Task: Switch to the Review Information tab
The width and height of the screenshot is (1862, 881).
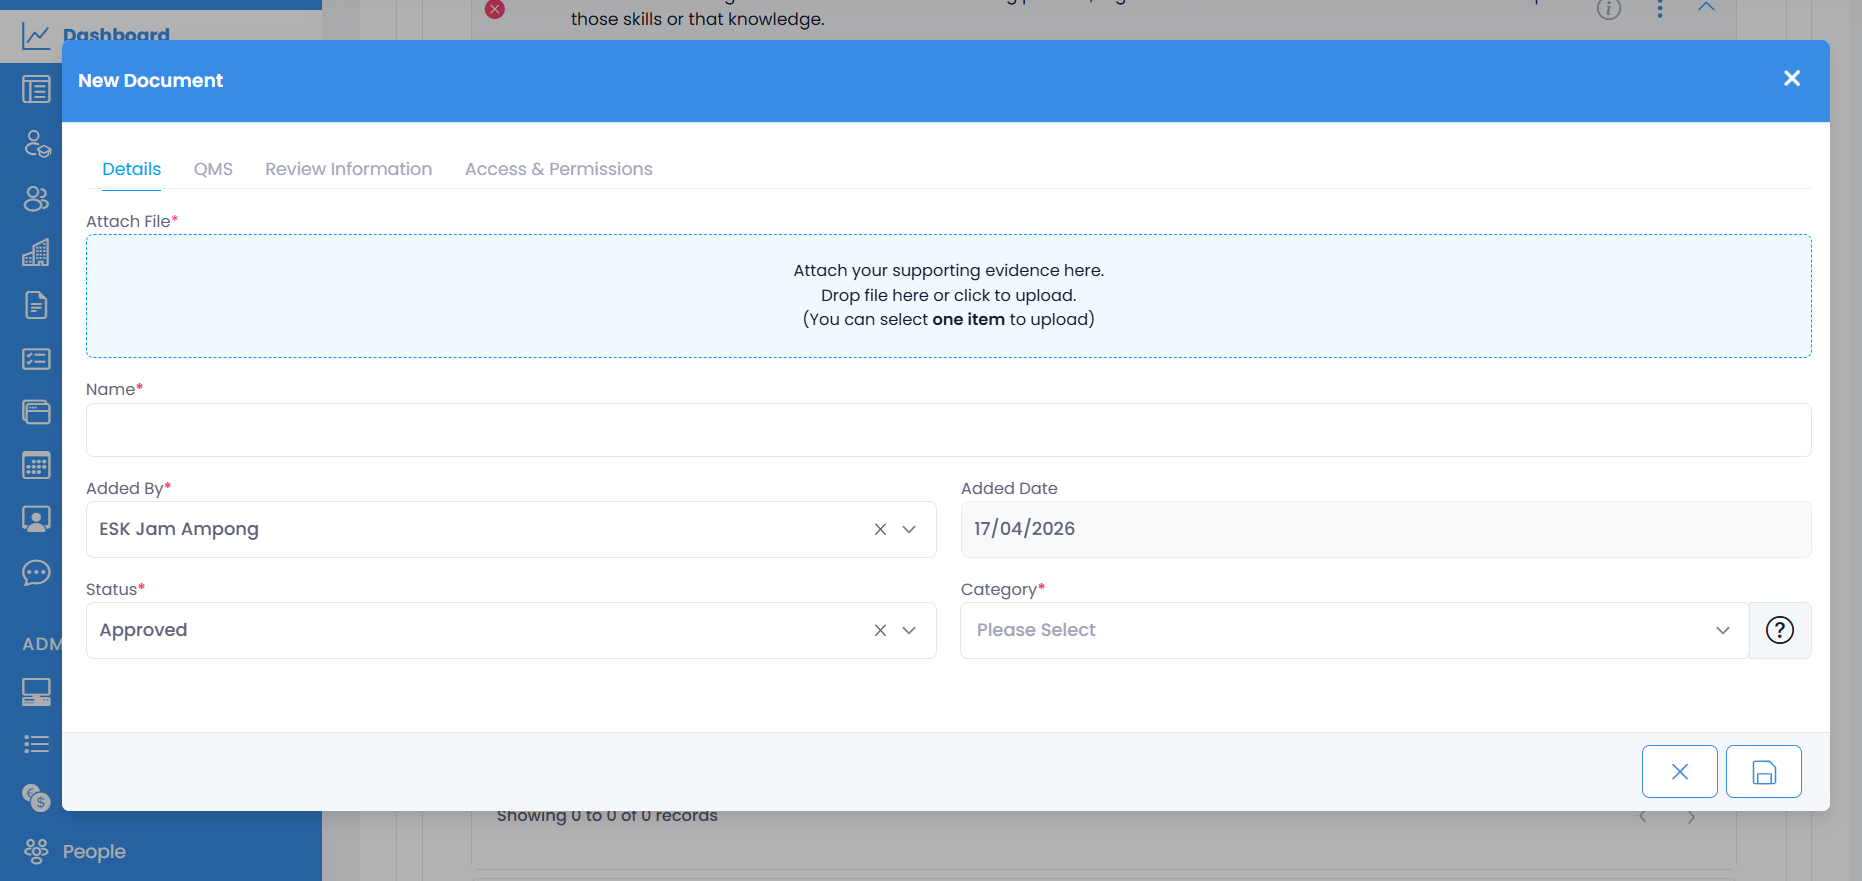Action: pos(348,169)
